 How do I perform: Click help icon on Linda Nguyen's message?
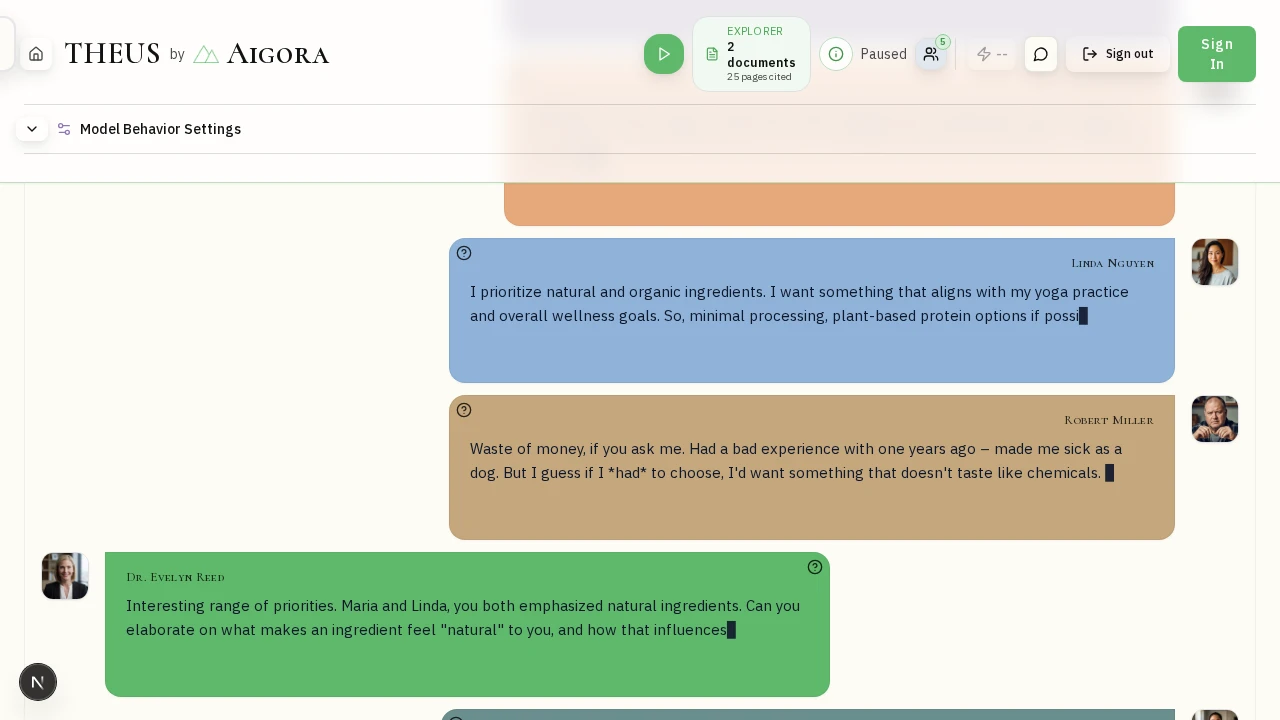464,253
